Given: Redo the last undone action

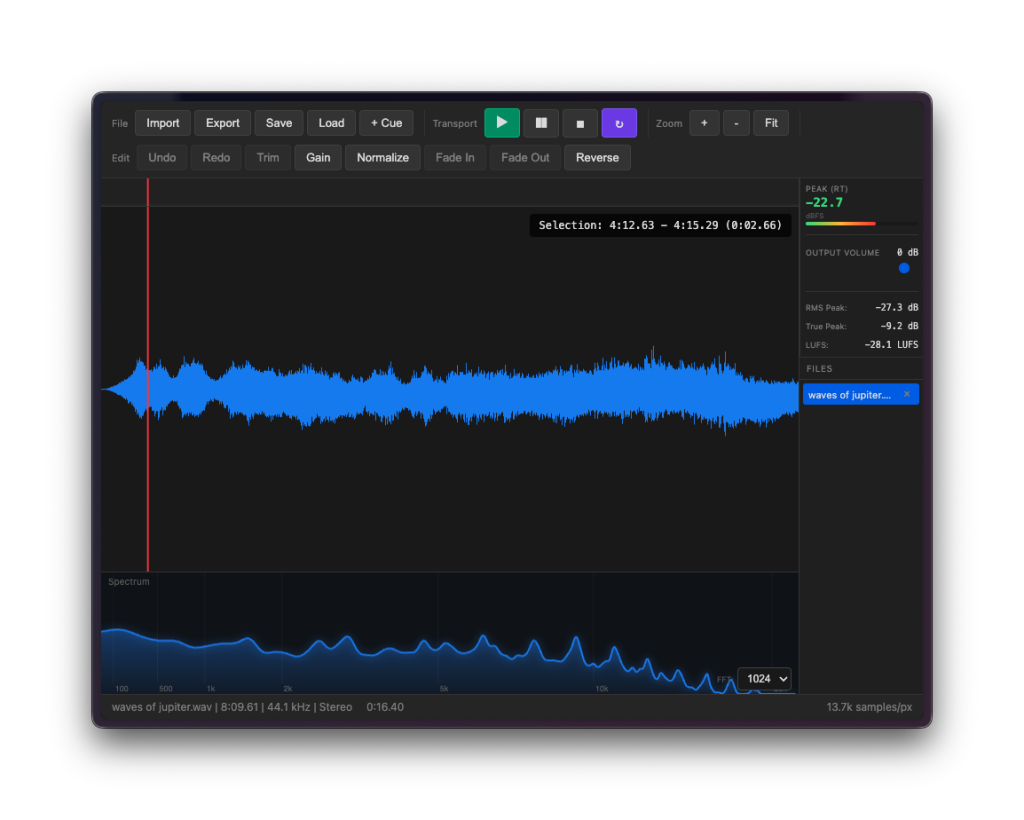Looking at the screenshot, I should [216, 157].
